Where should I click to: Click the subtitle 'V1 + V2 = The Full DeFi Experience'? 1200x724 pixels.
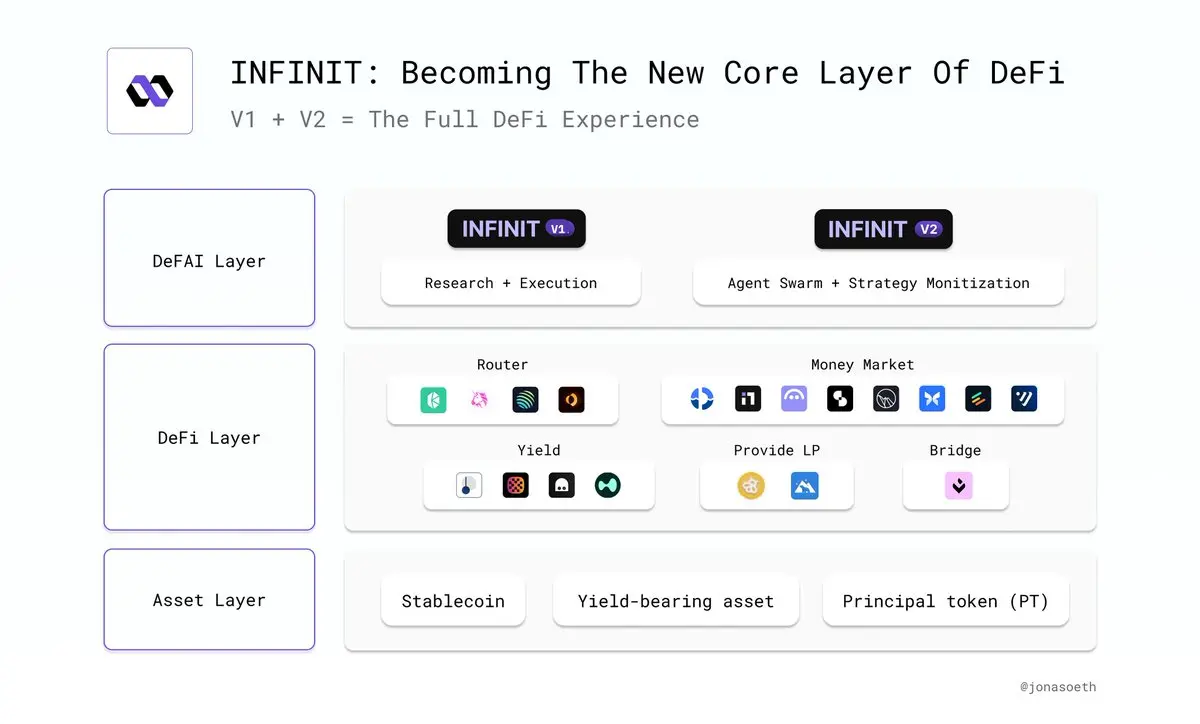[465, 119]
